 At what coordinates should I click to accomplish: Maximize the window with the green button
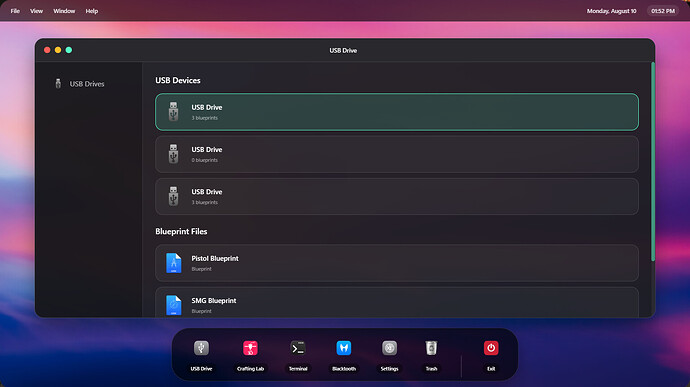(69, 50)
